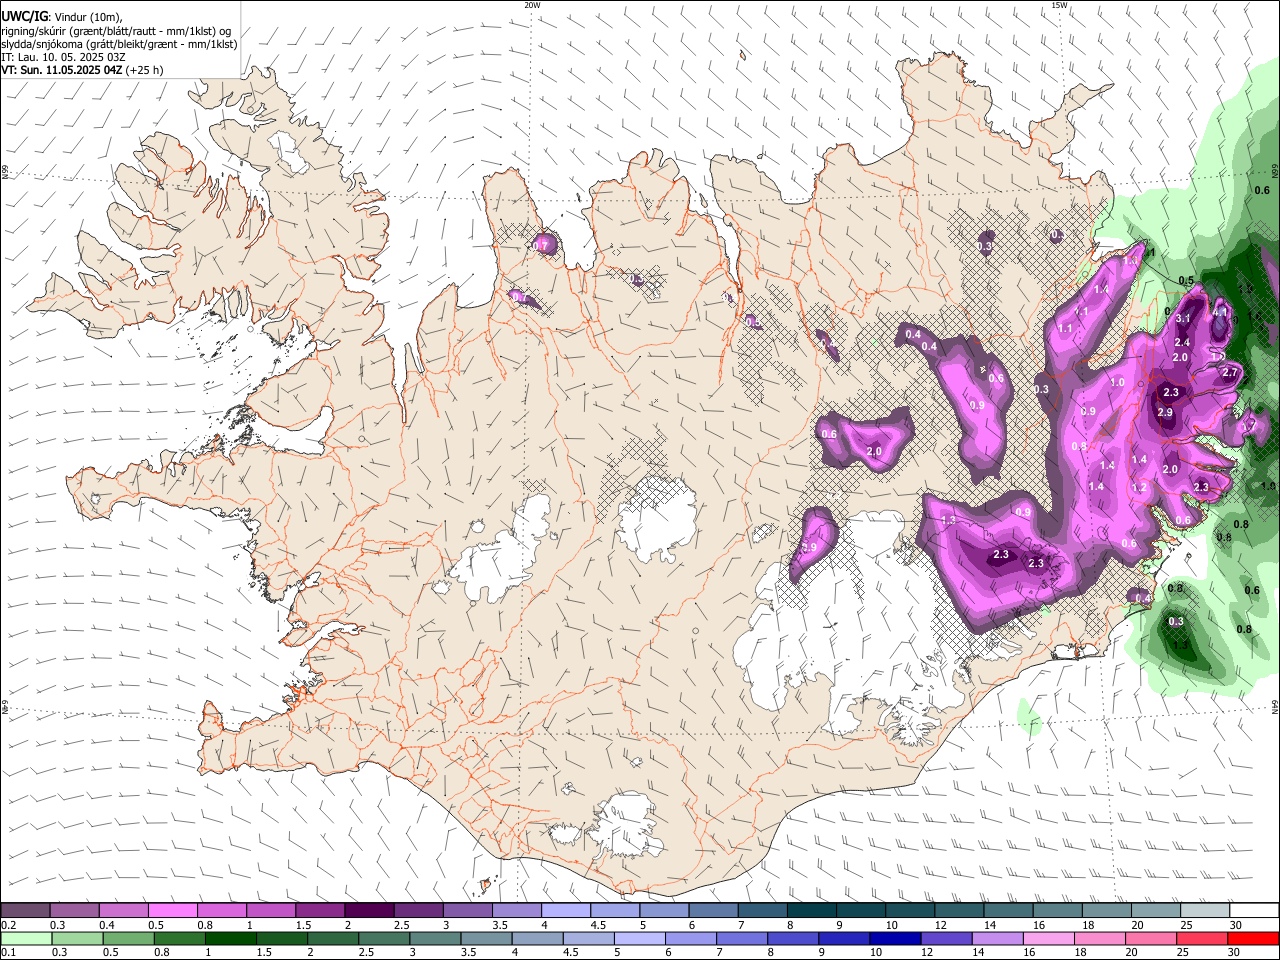This screenshot has width=1280, height=960.
Task: Click the dark green swatch labeled 1 in the rain legend
Action: click(230, 939)
